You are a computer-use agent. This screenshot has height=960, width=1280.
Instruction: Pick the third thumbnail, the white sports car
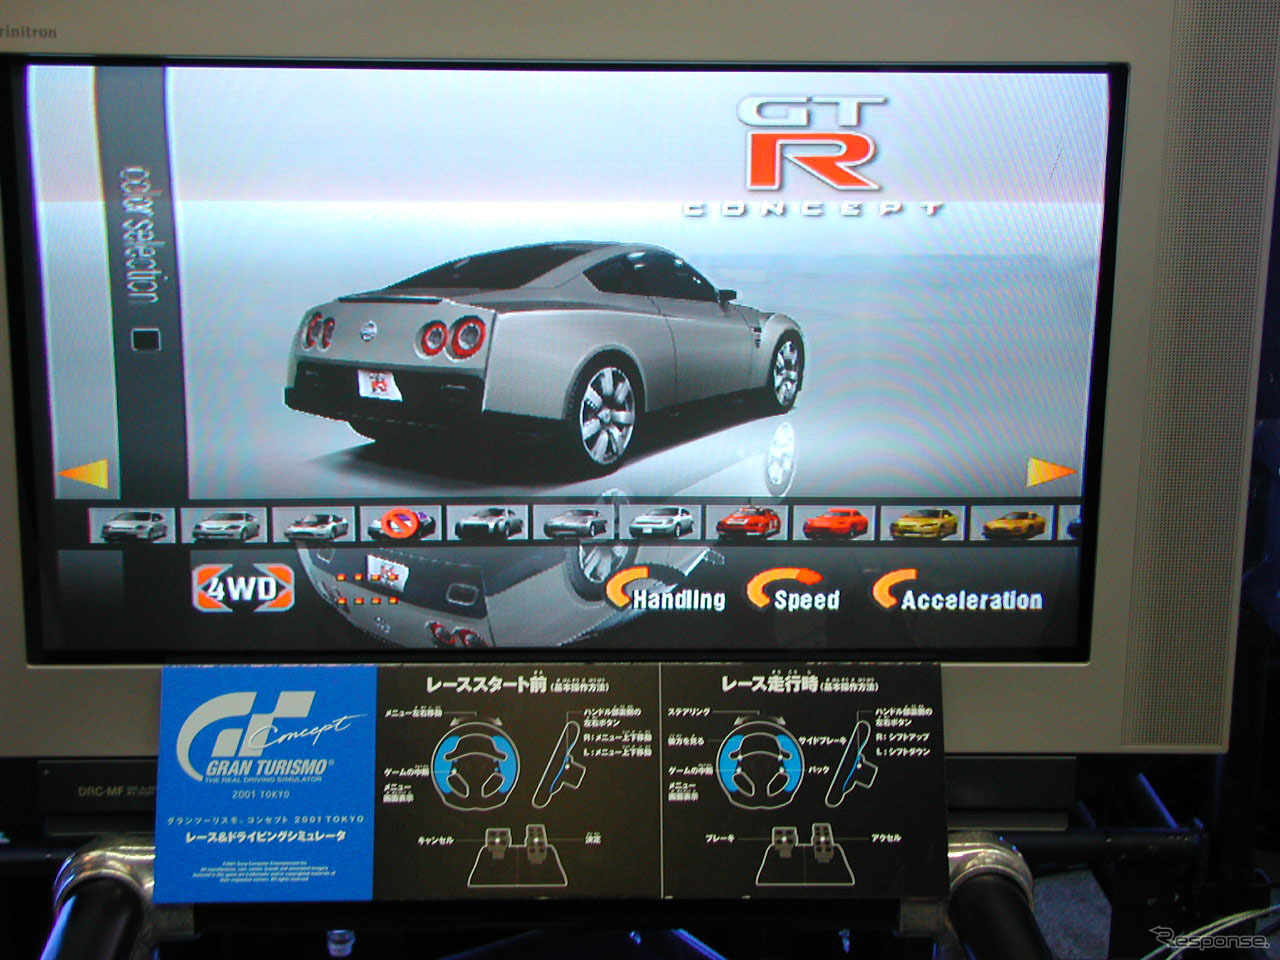[x=314, y=524]
